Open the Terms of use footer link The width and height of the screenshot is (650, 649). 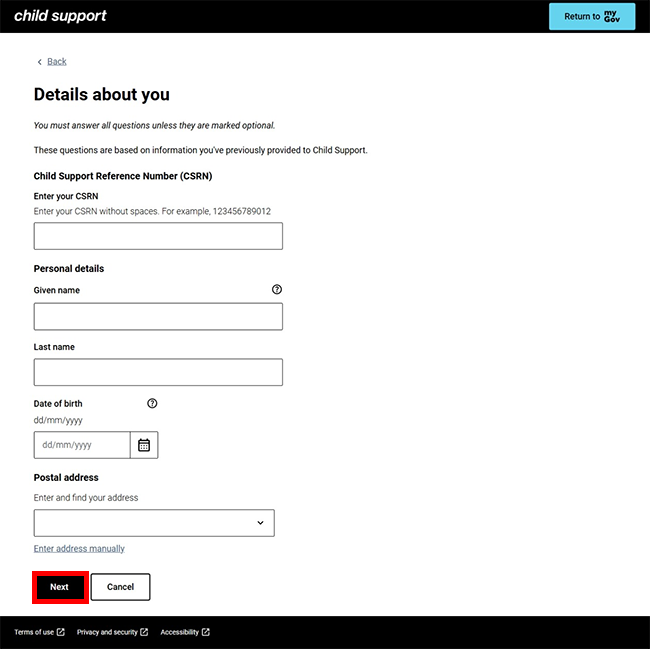point(34,632)
